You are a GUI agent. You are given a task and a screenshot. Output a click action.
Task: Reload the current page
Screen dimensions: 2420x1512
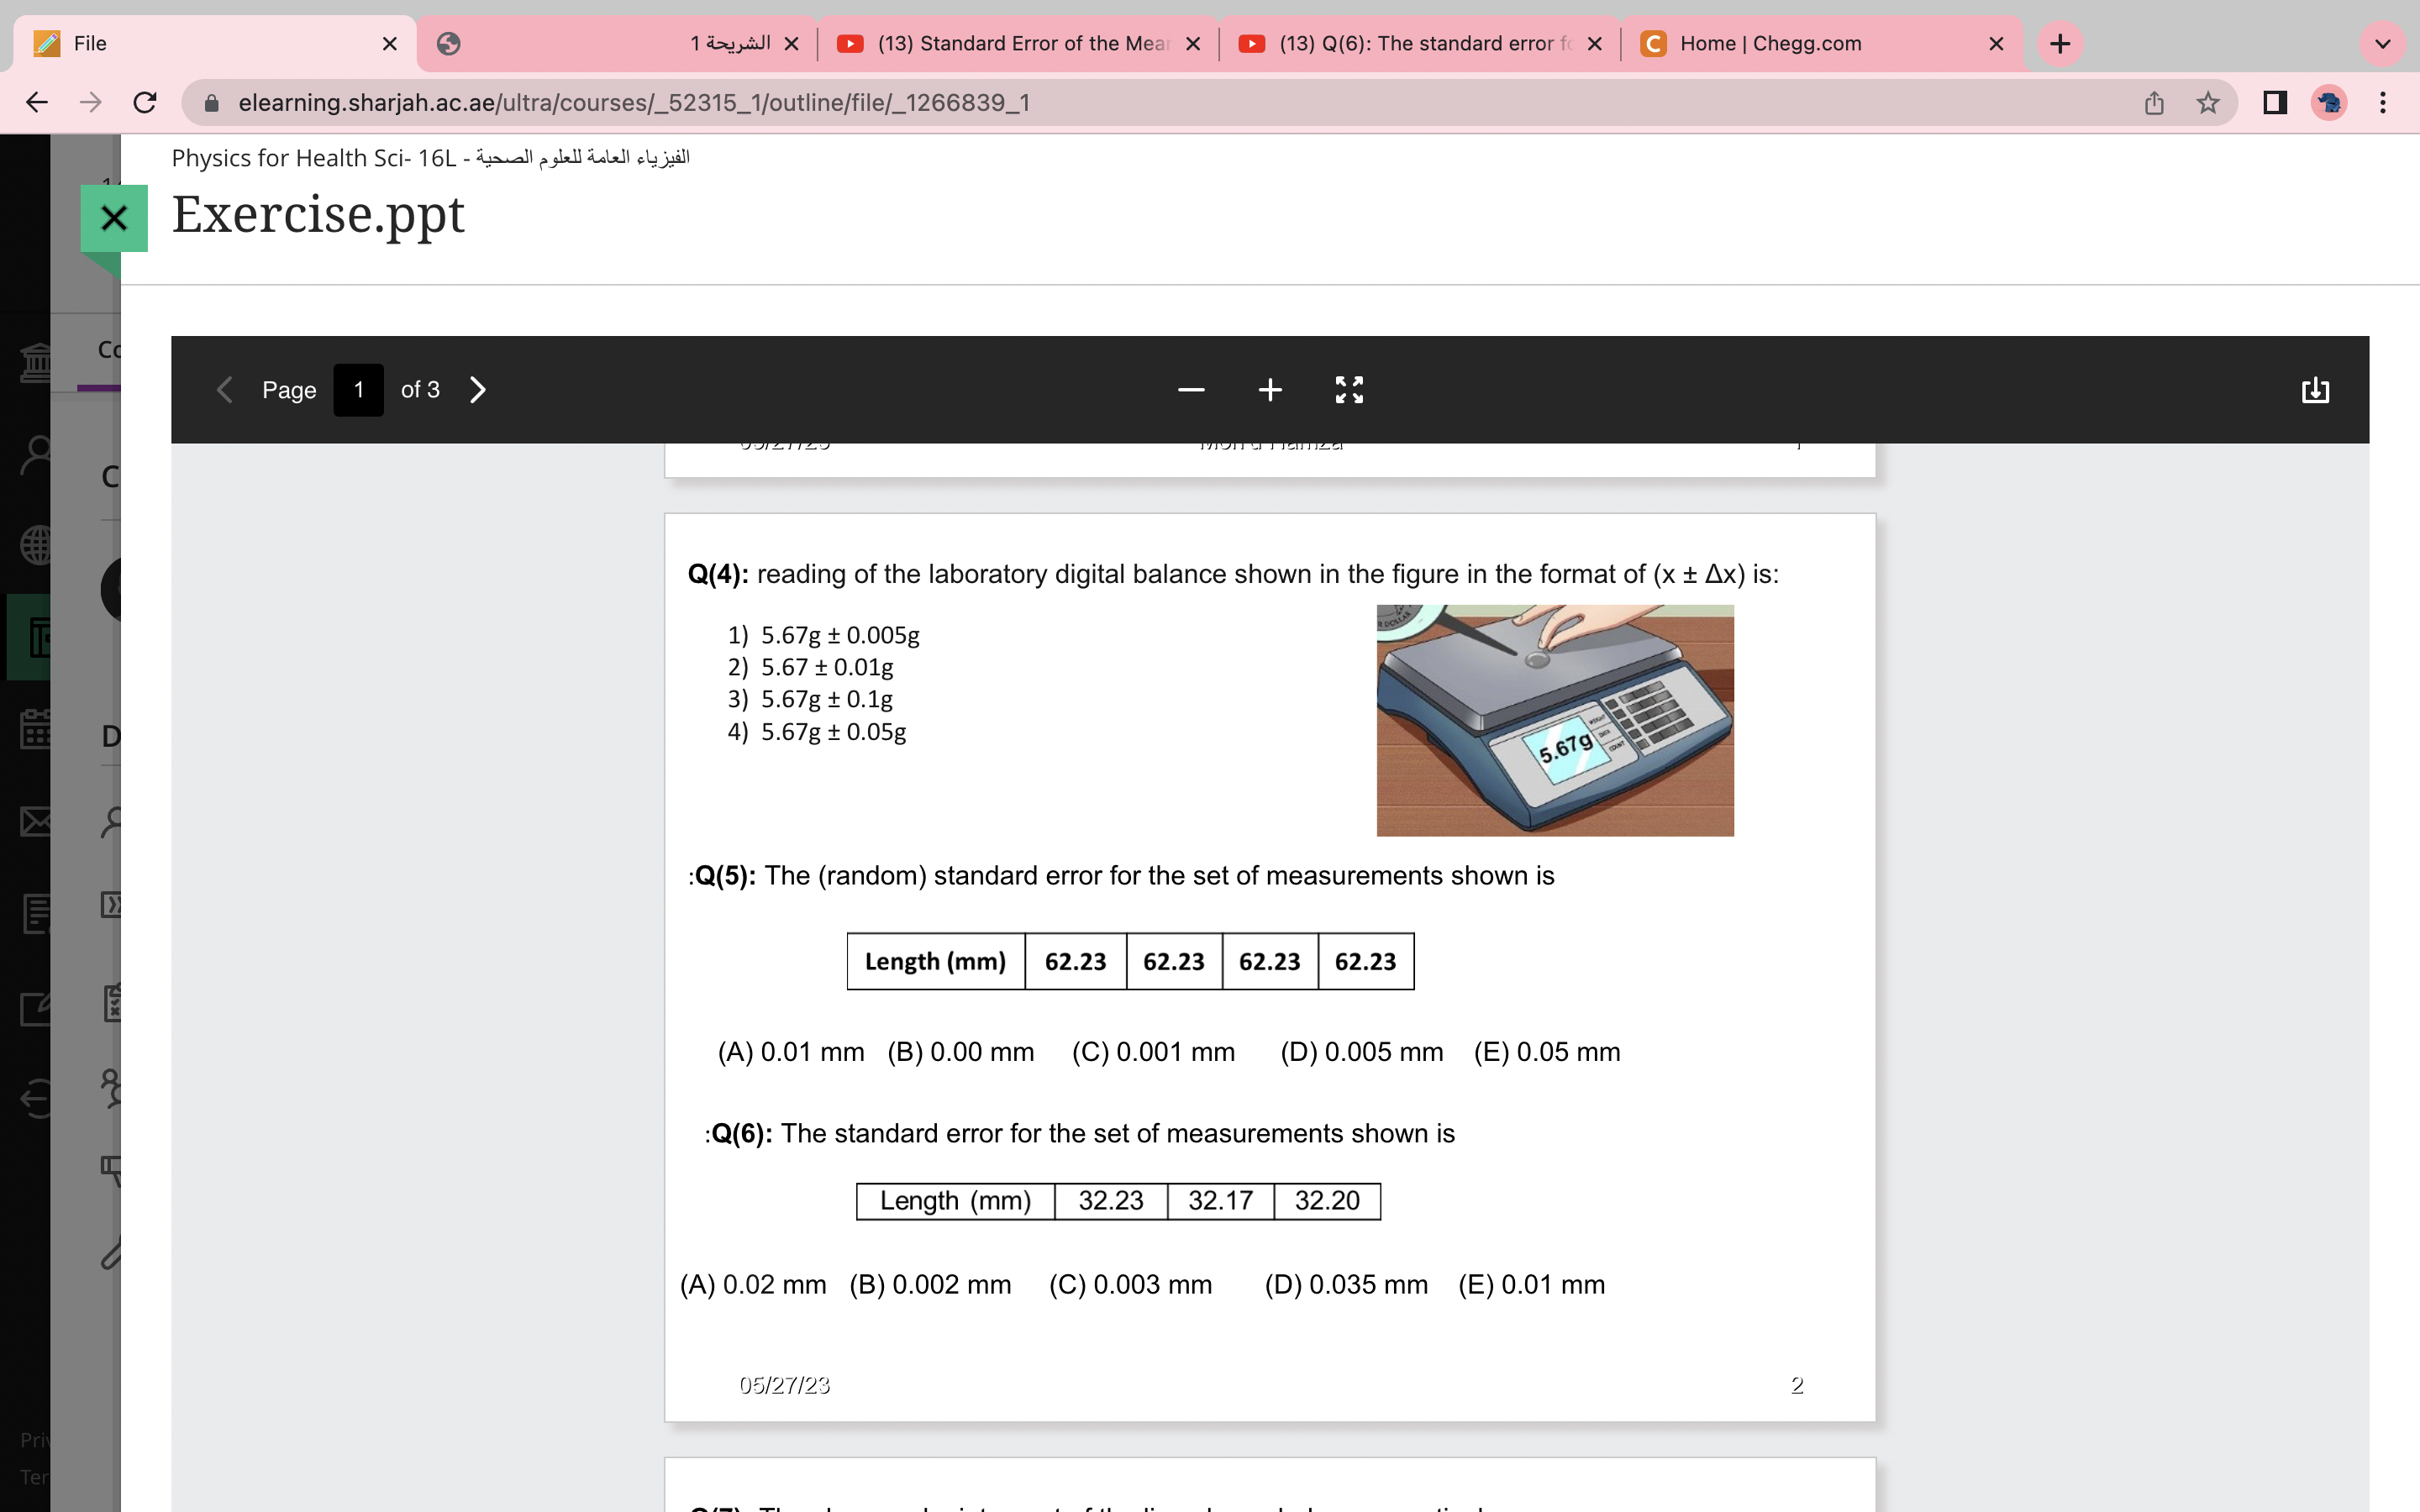pyautogui.click(x=145, y=102)
